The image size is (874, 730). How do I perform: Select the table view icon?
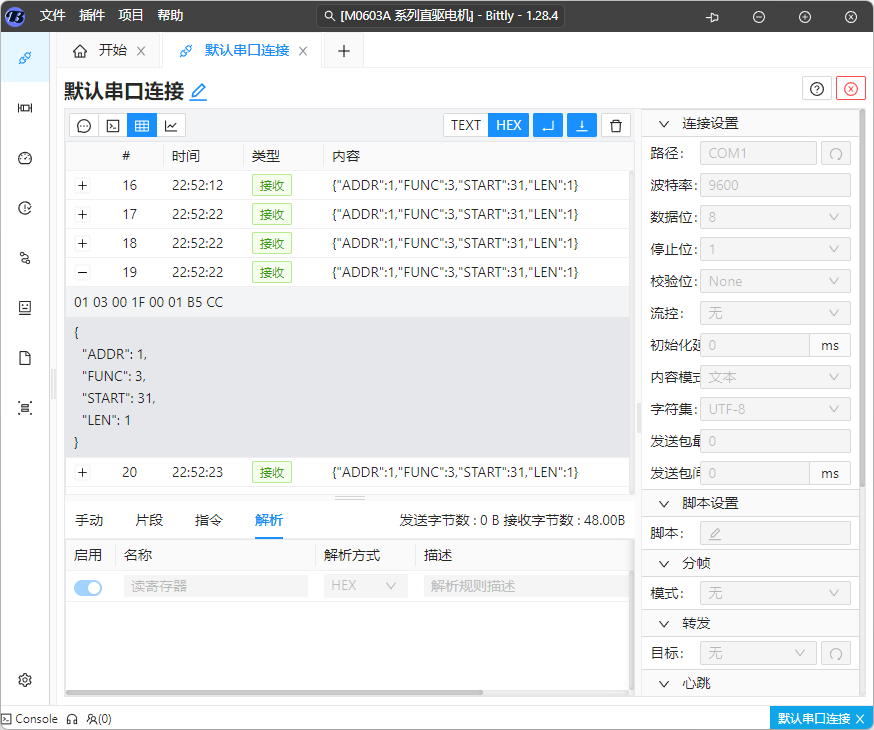[142, 125]
